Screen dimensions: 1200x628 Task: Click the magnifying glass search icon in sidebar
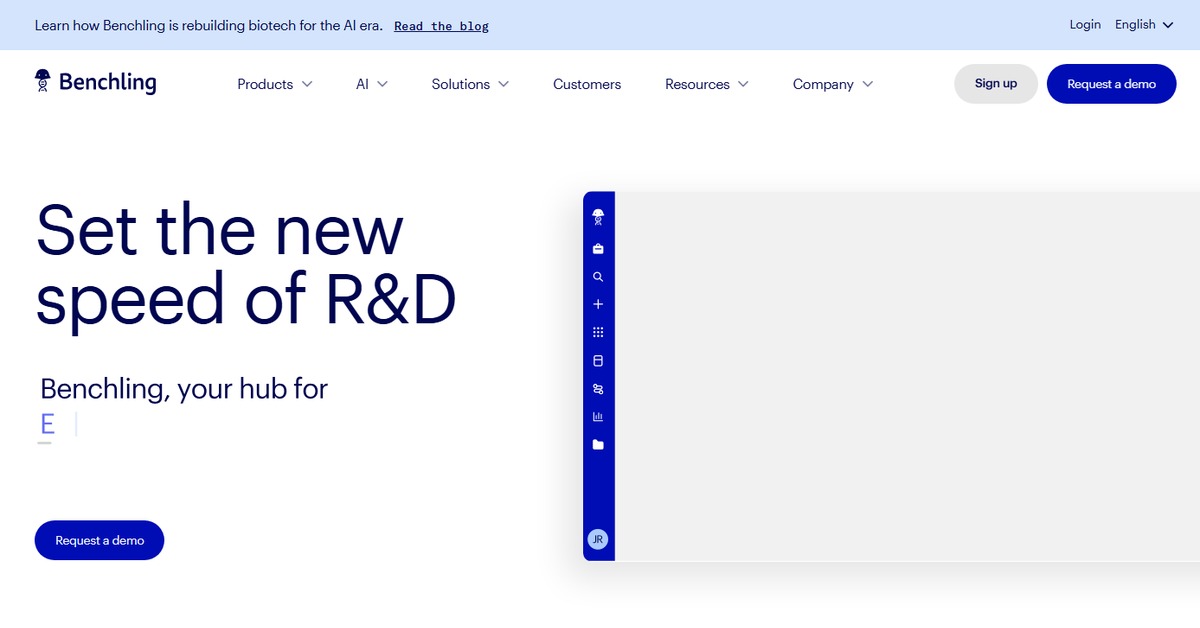click(598, 277)
